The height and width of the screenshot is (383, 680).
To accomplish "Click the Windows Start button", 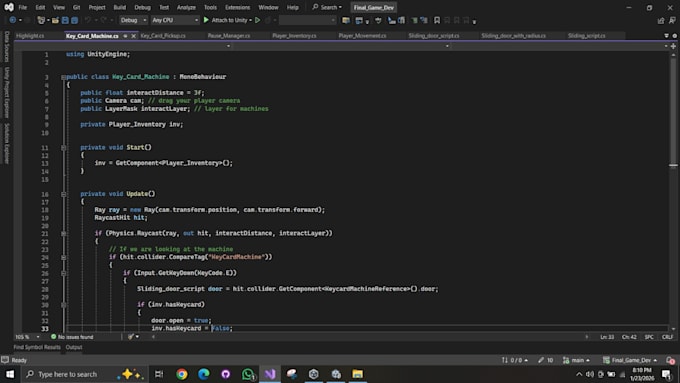I will tap(10, 374).
